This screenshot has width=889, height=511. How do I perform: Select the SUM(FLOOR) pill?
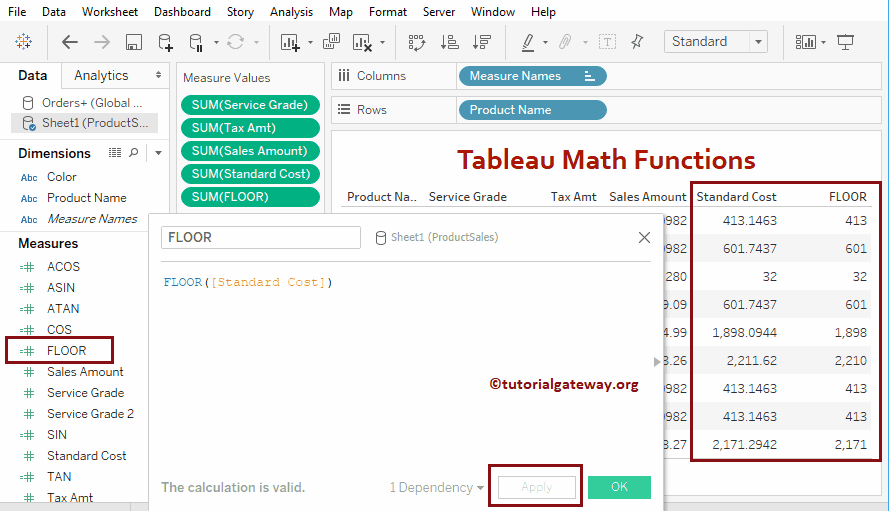[250, 197]
